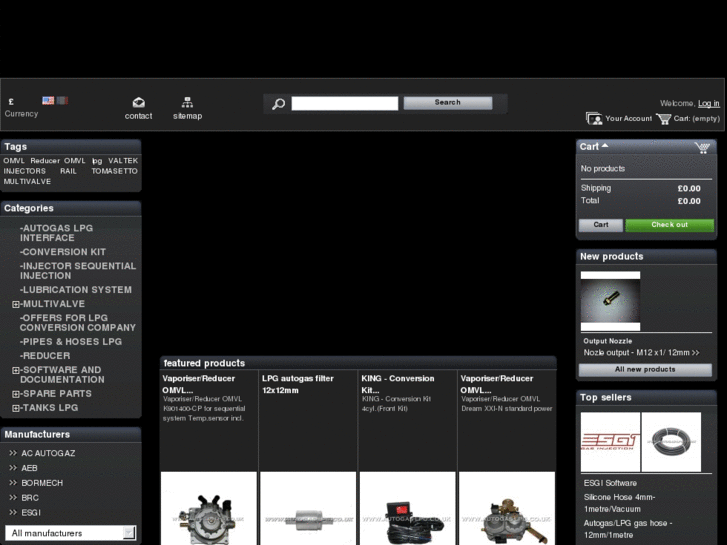Collapse the Cart panel arrow

(x=604, y=146)
